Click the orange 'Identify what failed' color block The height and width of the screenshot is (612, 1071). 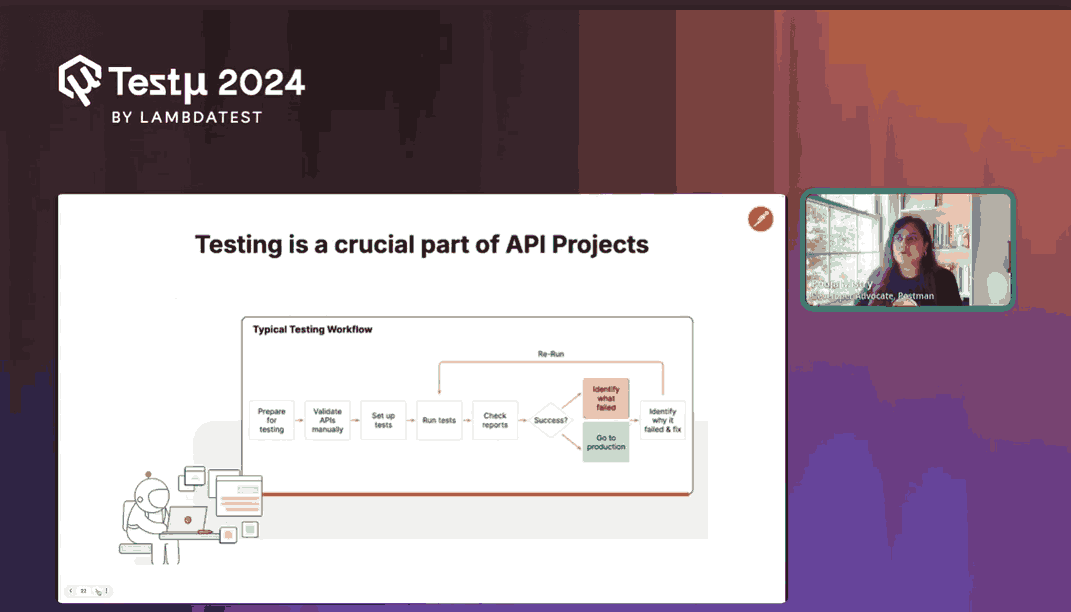click(606, 398)
